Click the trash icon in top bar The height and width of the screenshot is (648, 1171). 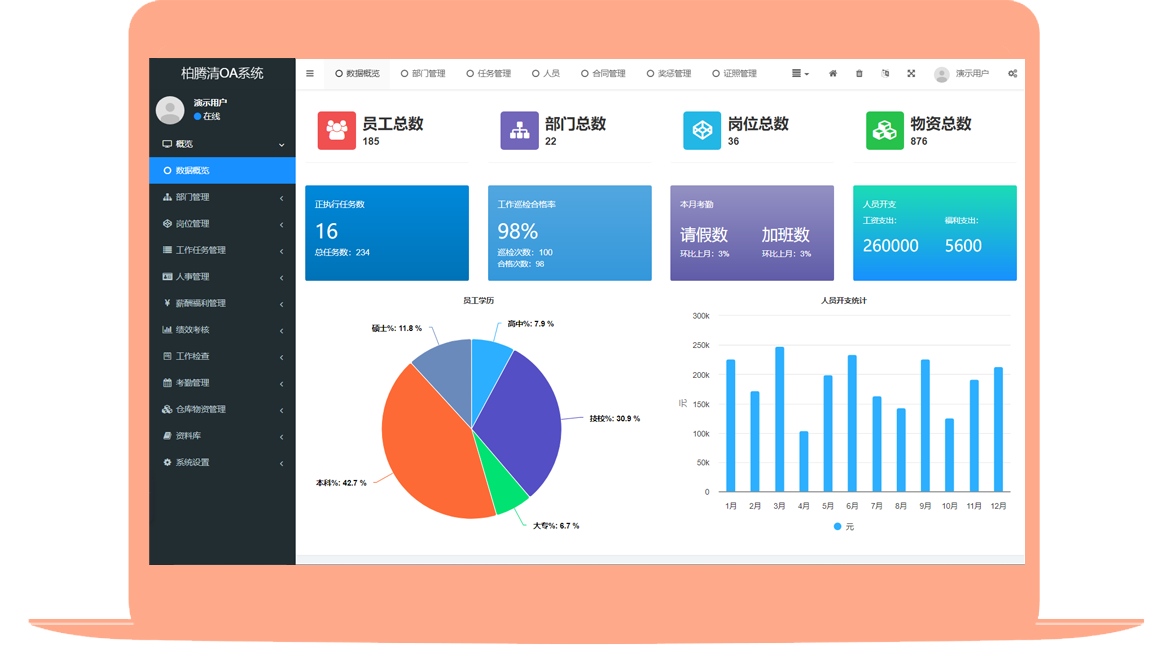tap(859, 73)
